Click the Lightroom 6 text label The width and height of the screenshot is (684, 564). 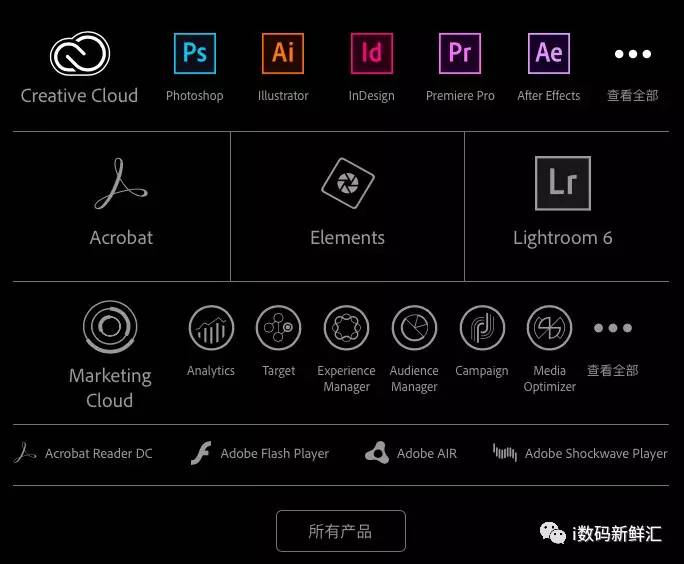click(x=563, y=238)
